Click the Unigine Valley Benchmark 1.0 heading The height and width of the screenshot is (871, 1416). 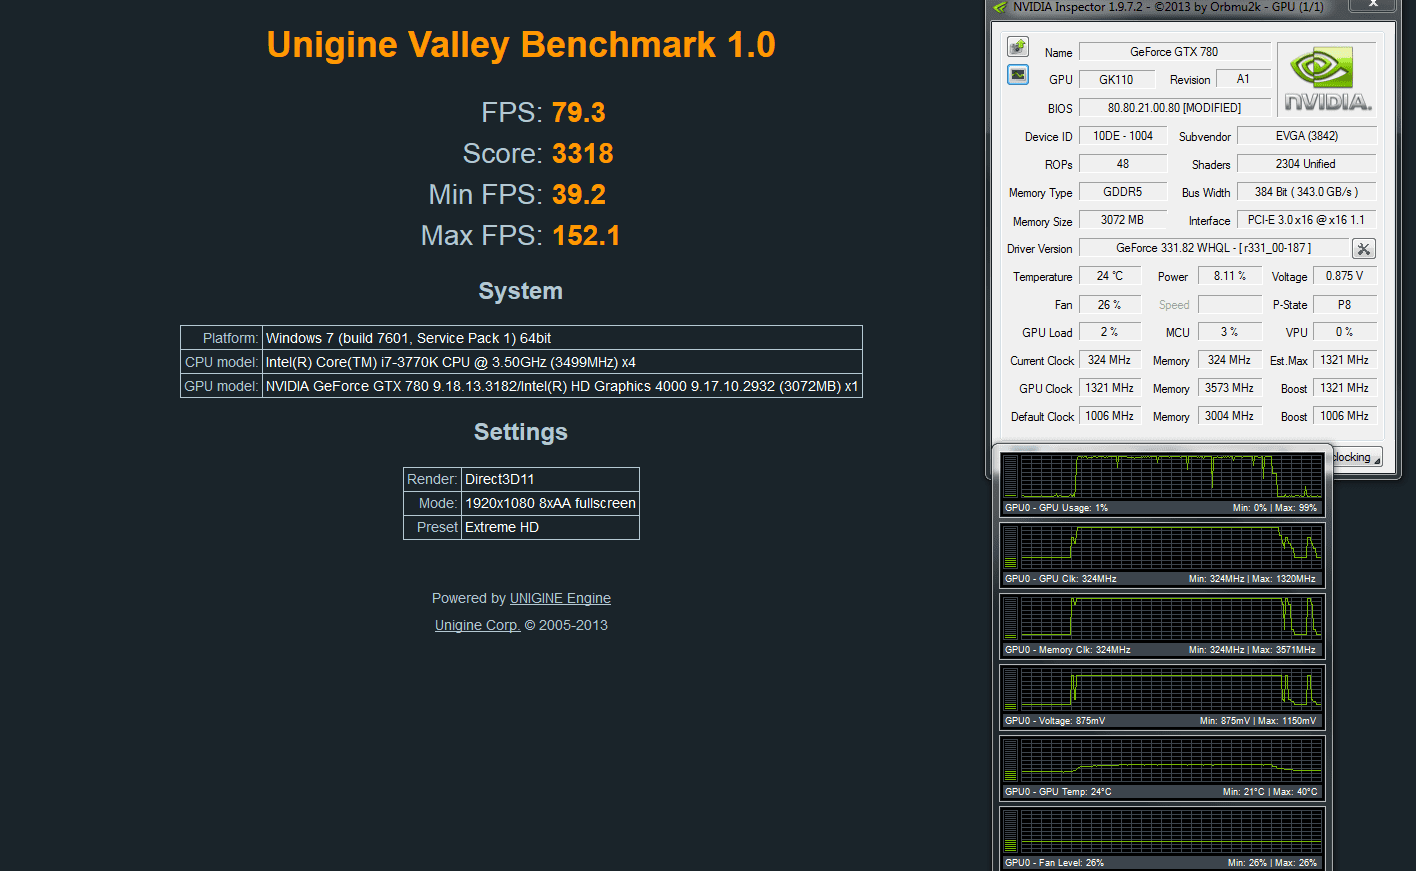(x=521, y=45)
